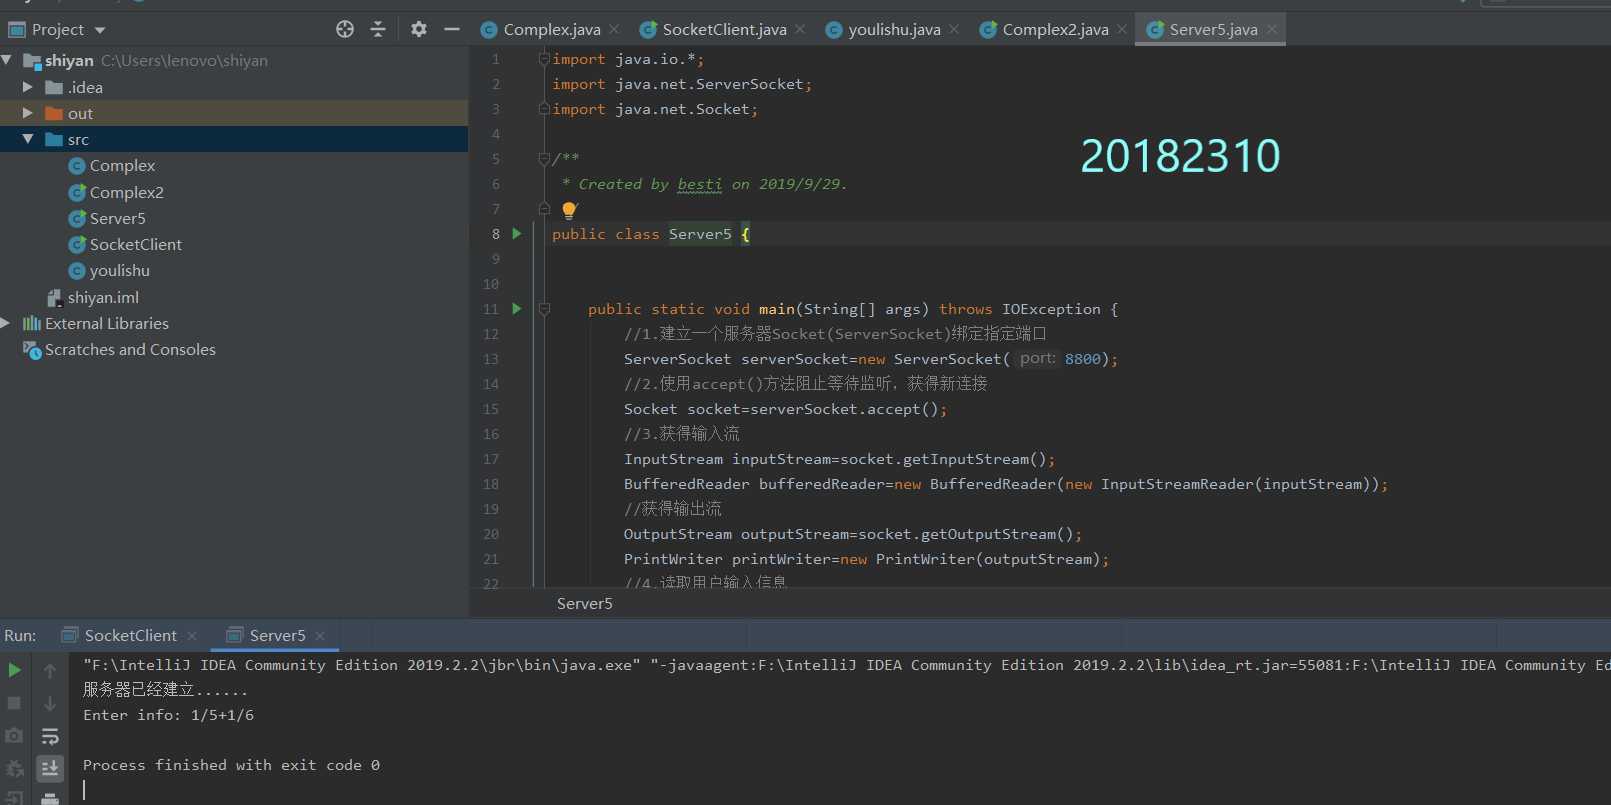Switch to Server5 run tab

coord(277,635)
